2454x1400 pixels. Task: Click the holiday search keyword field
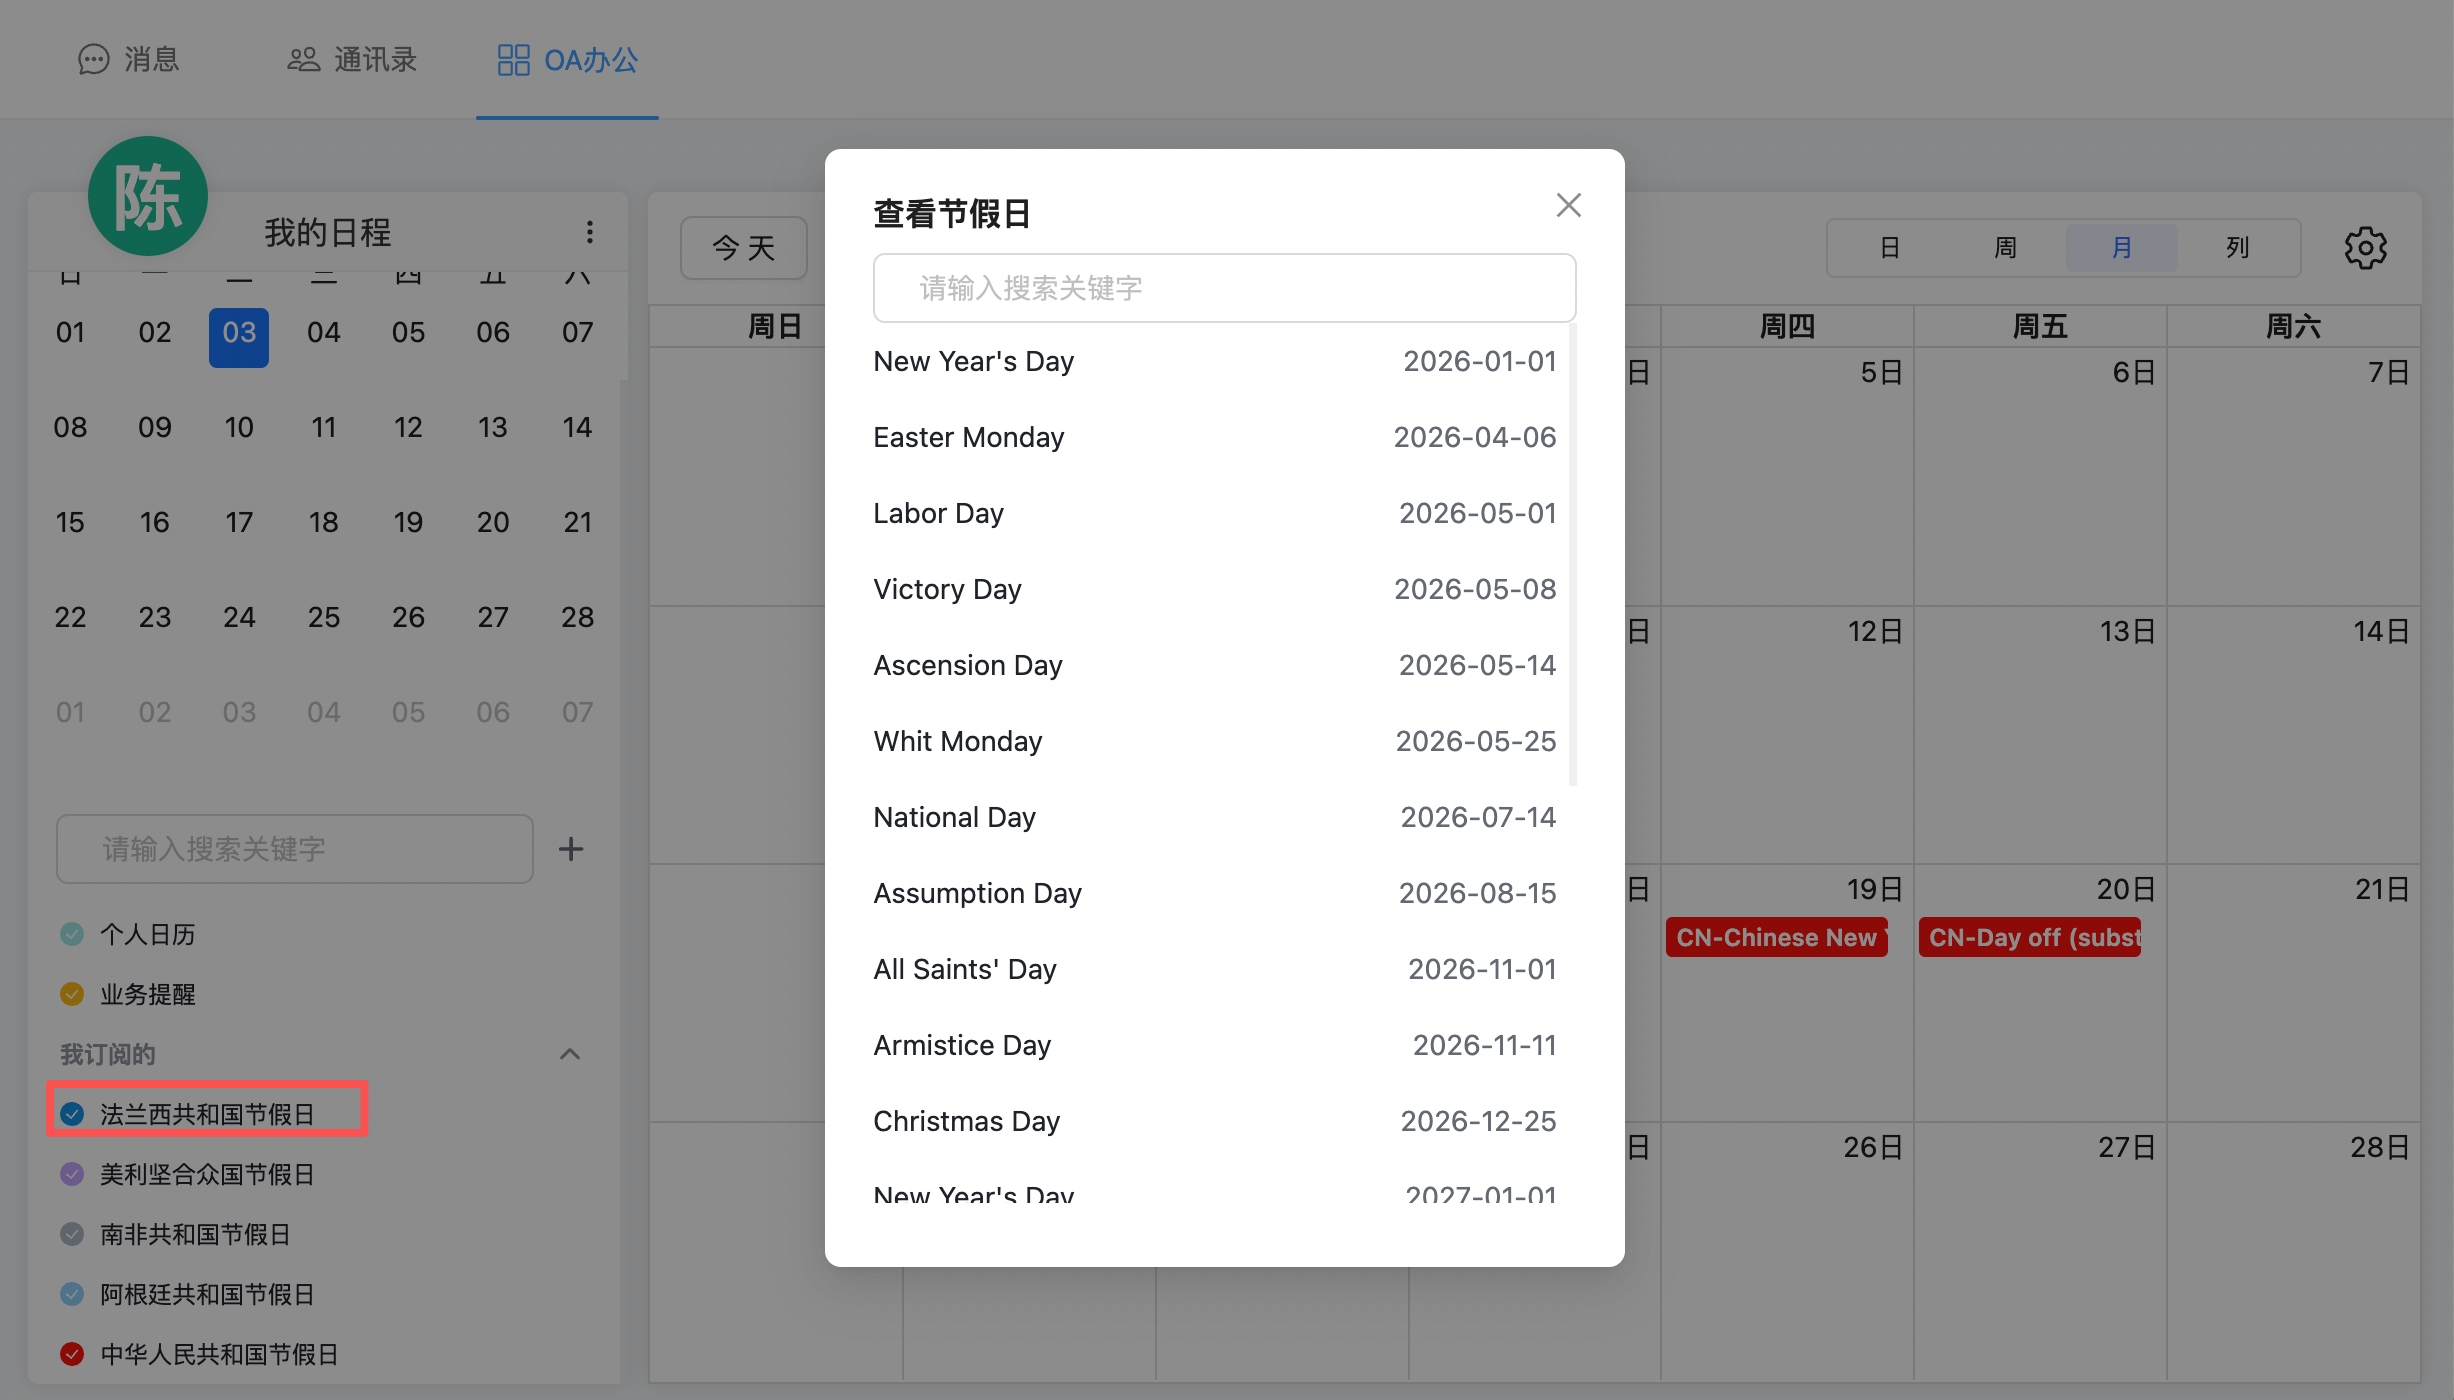[1224, 288]
